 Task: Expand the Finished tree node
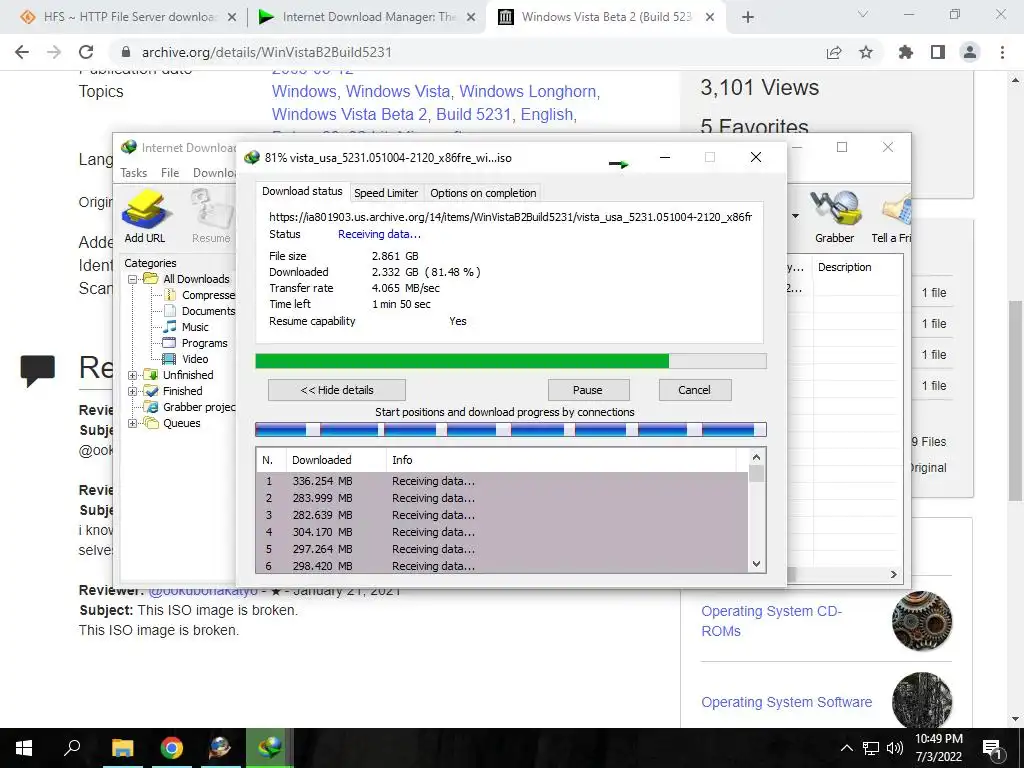(133, 391)
